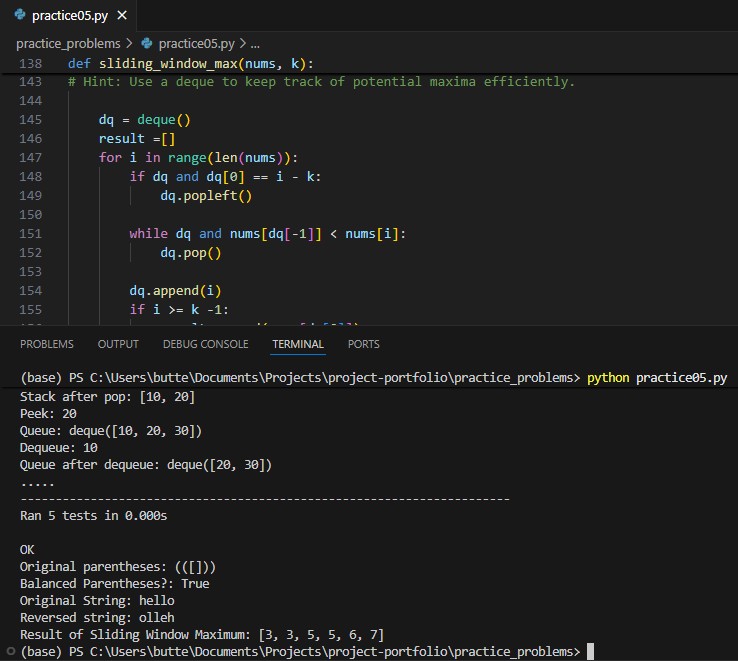
Task: Click the dq.pop() statement
Action: [191, 253]
